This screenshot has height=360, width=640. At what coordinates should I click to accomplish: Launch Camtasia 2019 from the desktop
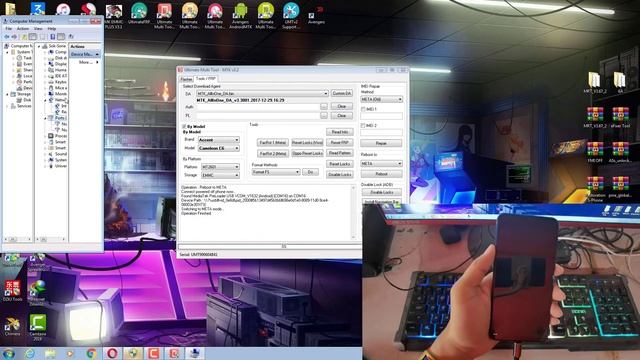pyautogui.click(x=38, y=327)
